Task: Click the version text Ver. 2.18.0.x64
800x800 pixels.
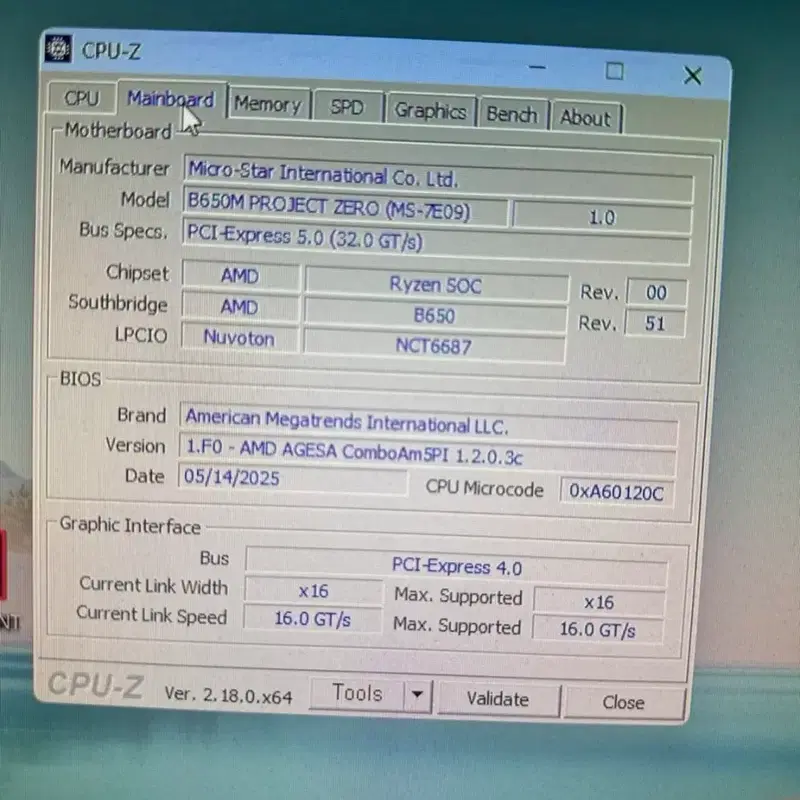Action: (229, 695)
